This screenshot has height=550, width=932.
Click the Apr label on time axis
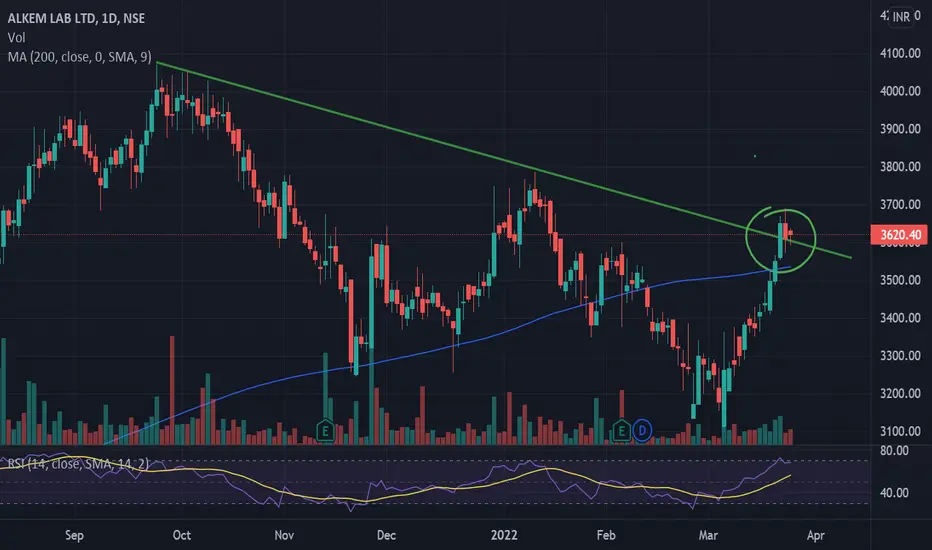[816, 535]
